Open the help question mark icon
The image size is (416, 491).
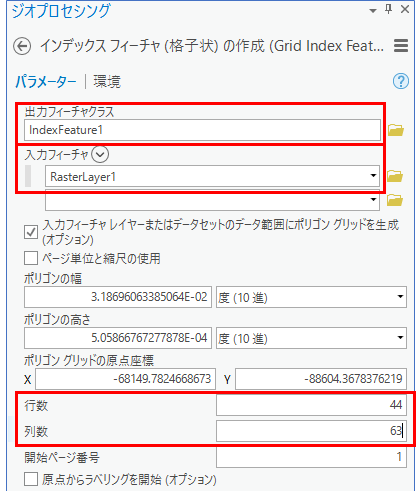pyautogui.click(x=401, y=81)
